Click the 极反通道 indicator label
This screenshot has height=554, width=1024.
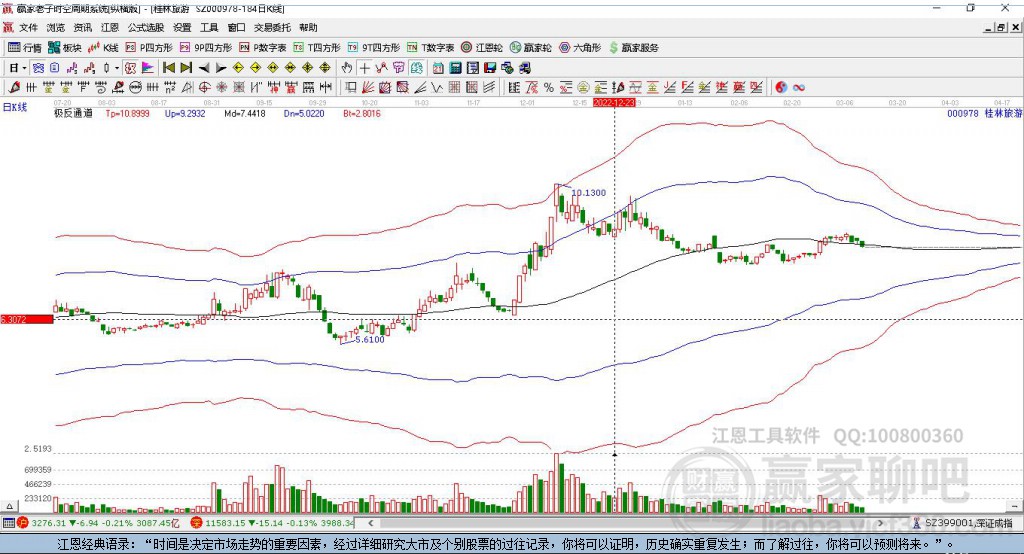(x=73, y=113)
